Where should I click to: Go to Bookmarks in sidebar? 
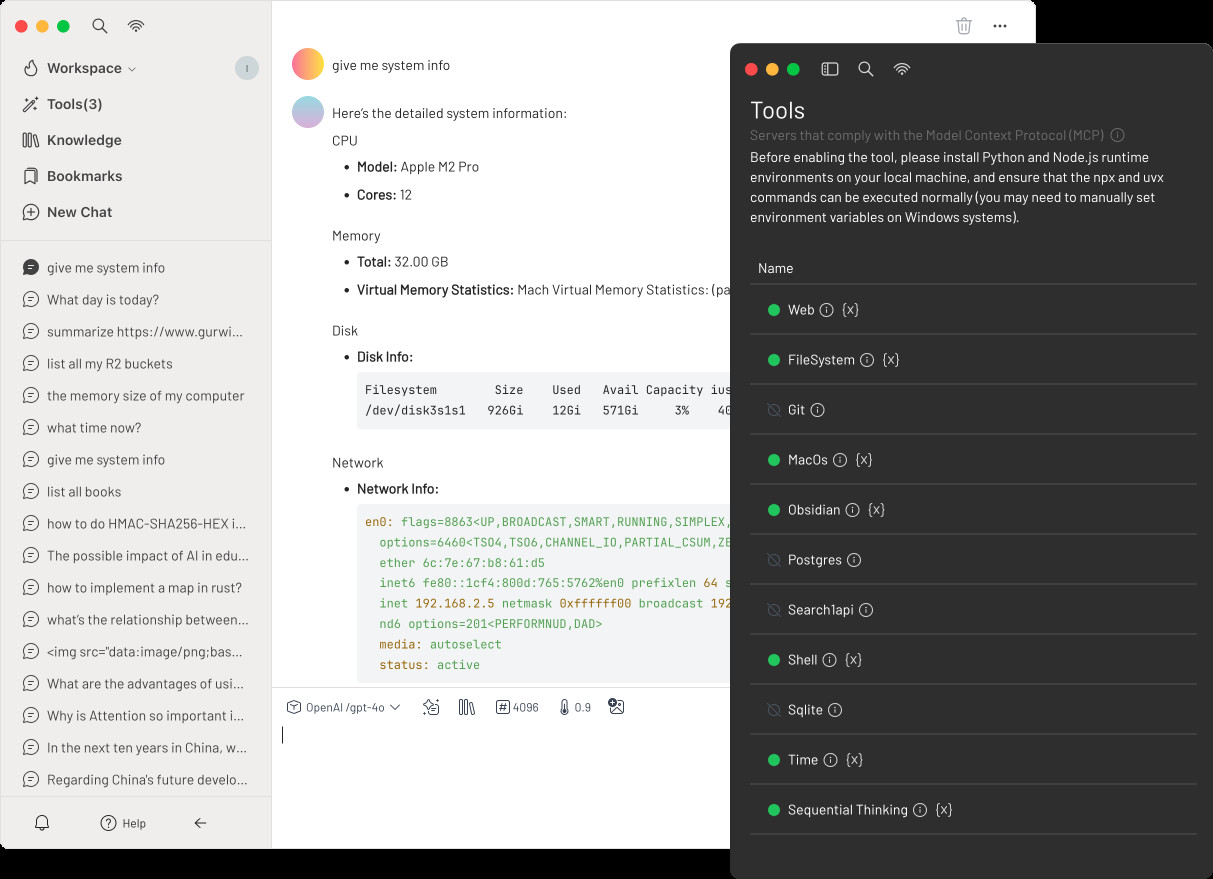click(72, 176)
